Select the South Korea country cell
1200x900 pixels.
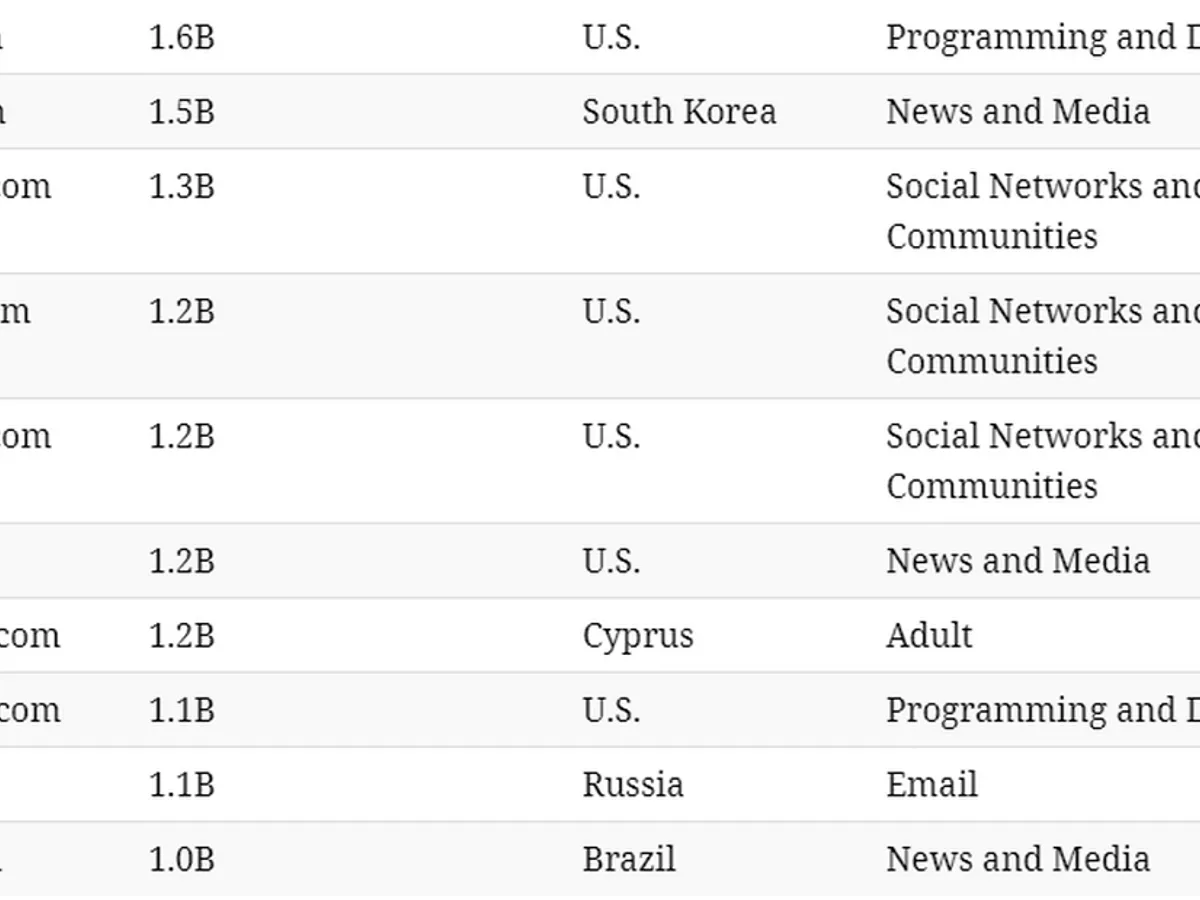point(679,111)
